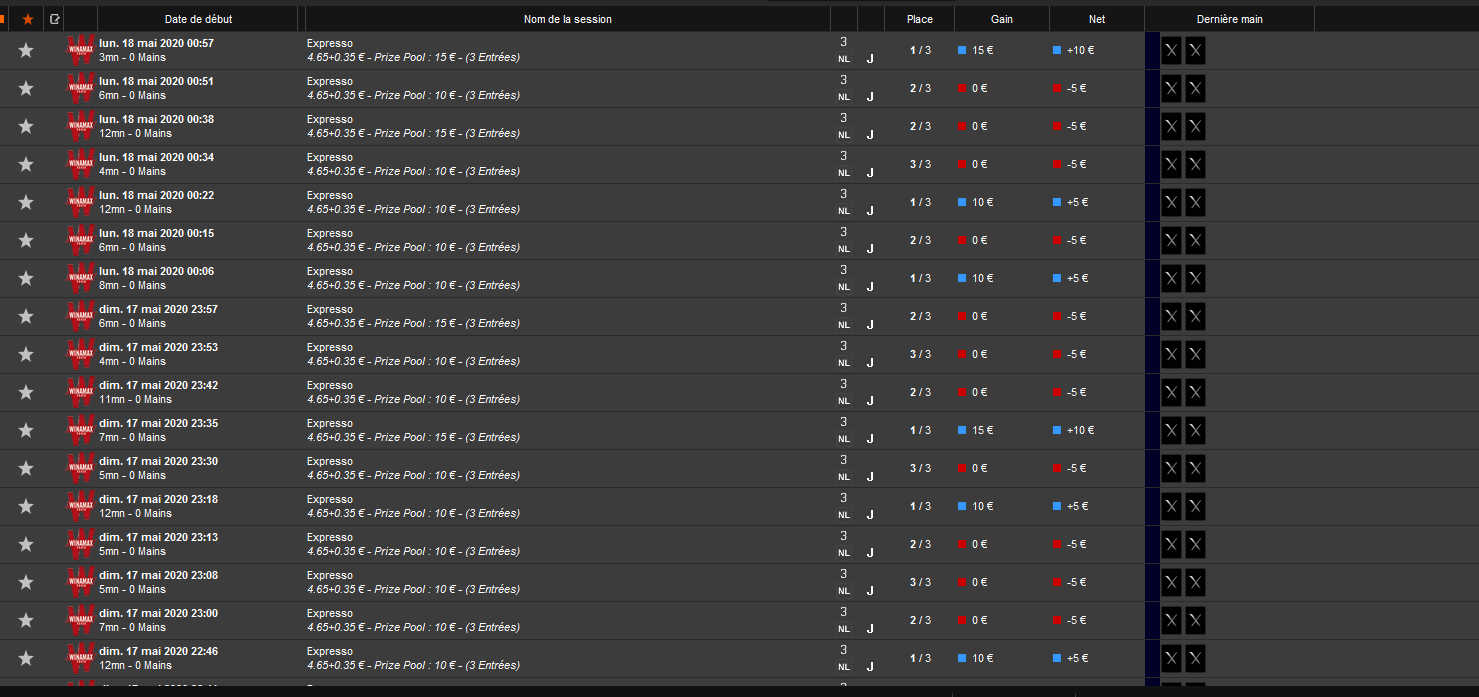Viewport: 1479px width, 697px height.
Task: Click the Winamax logo of the 00:57 session
Action: click(81, 50)
